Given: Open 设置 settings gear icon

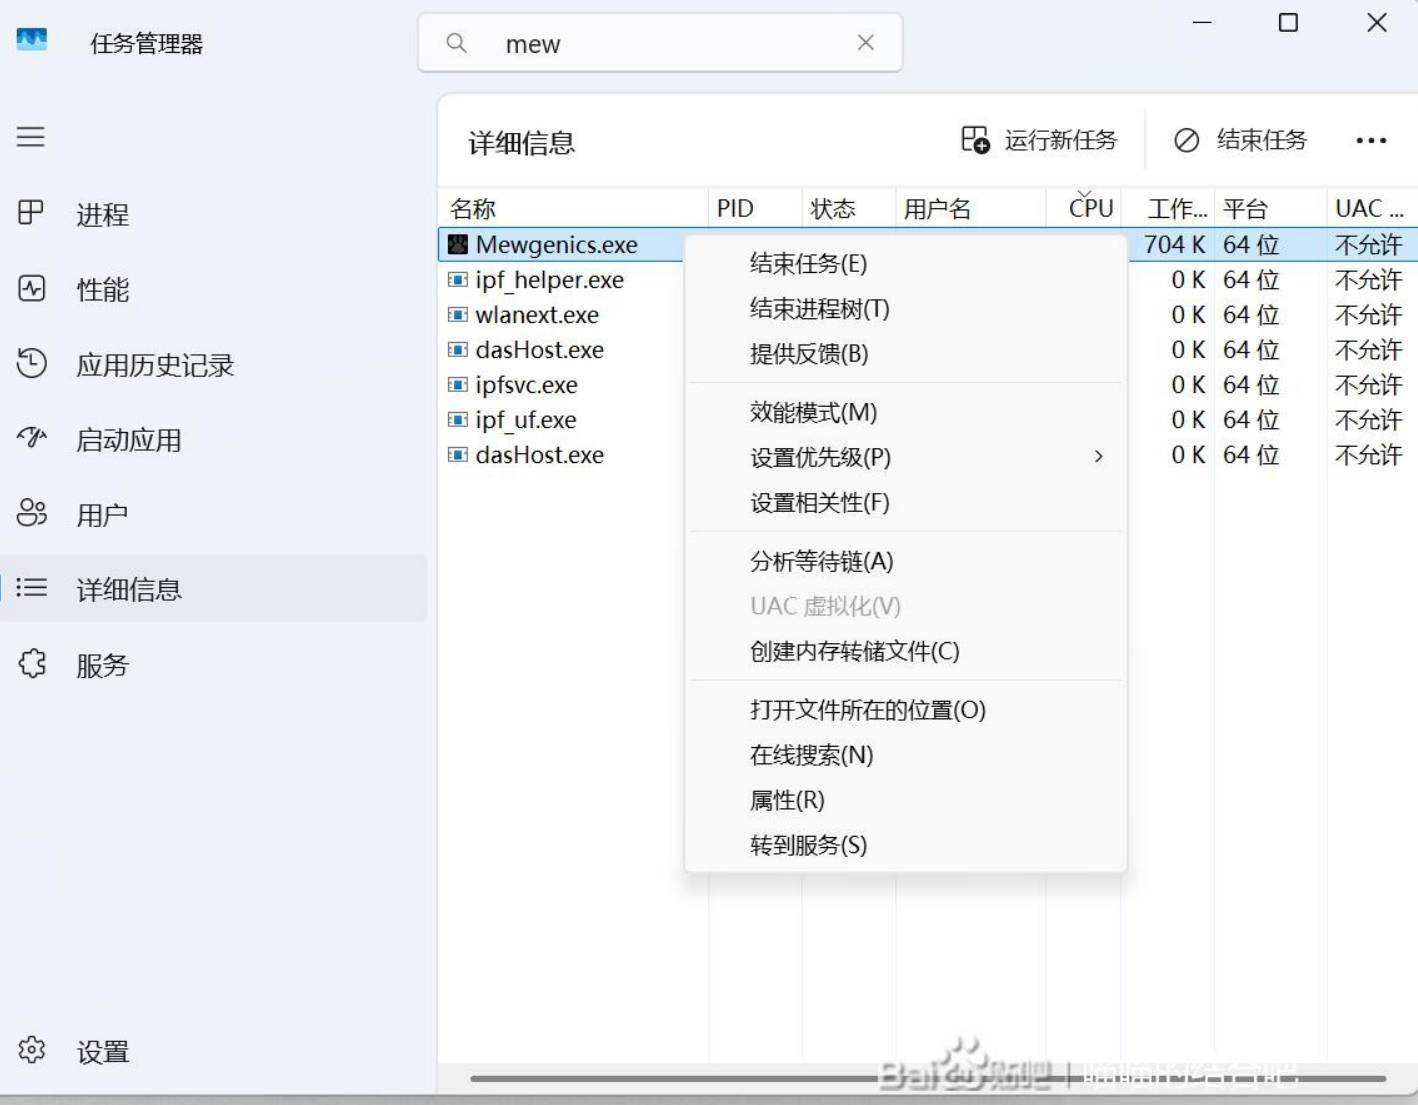Looking at the screenshot, I should (x=31, y=1050).
